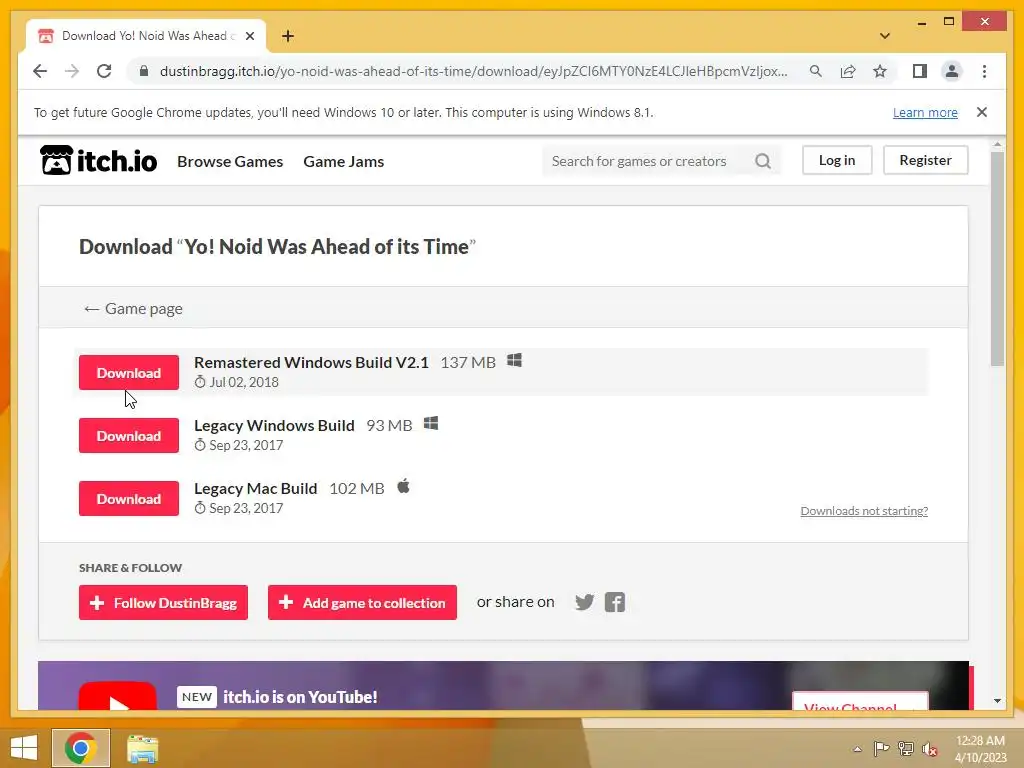
Task: Reload the page with the refresh icon
Action: tap(104, 71)
